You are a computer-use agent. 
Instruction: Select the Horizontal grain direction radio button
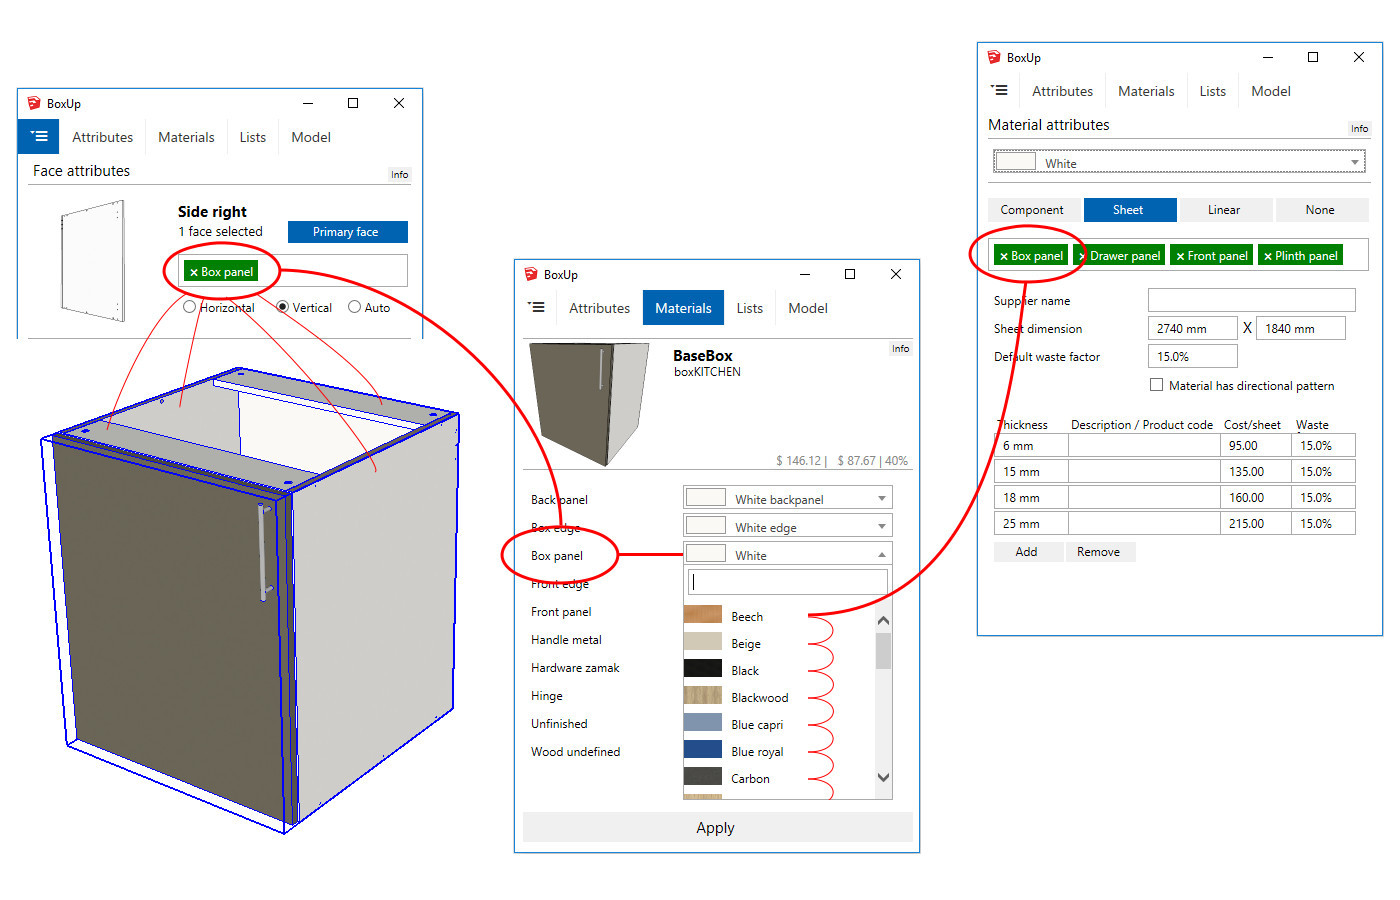[x=190, y=307]
